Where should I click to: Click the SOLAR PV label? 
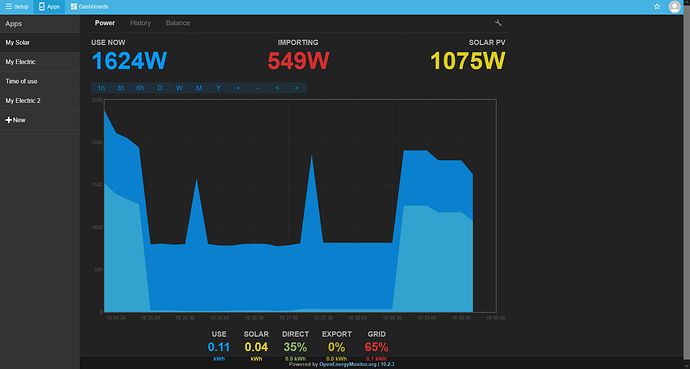(x=487, y=43)
